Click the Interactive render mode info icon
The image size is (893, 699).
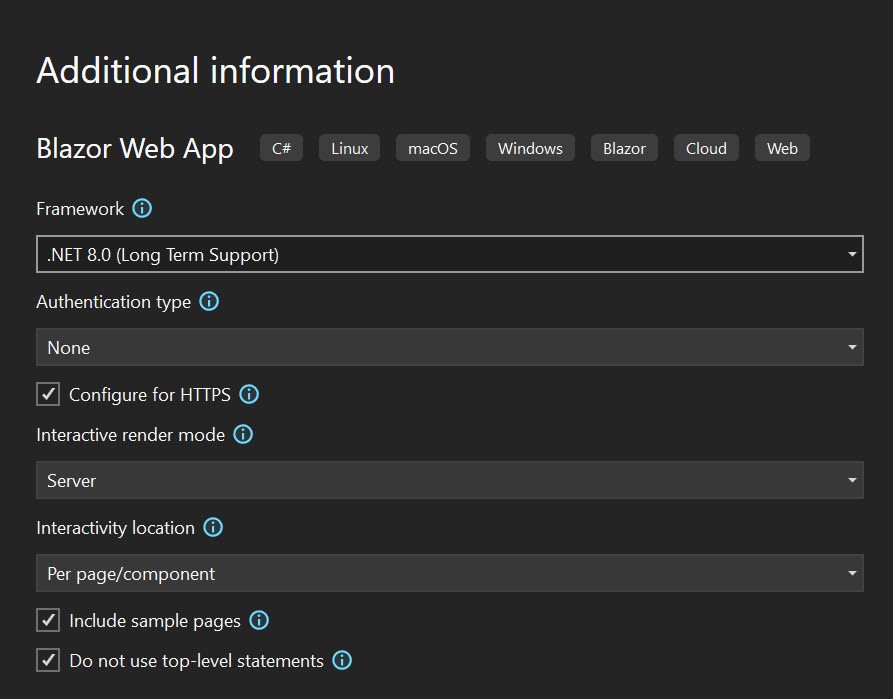click(x=243, y=435)
